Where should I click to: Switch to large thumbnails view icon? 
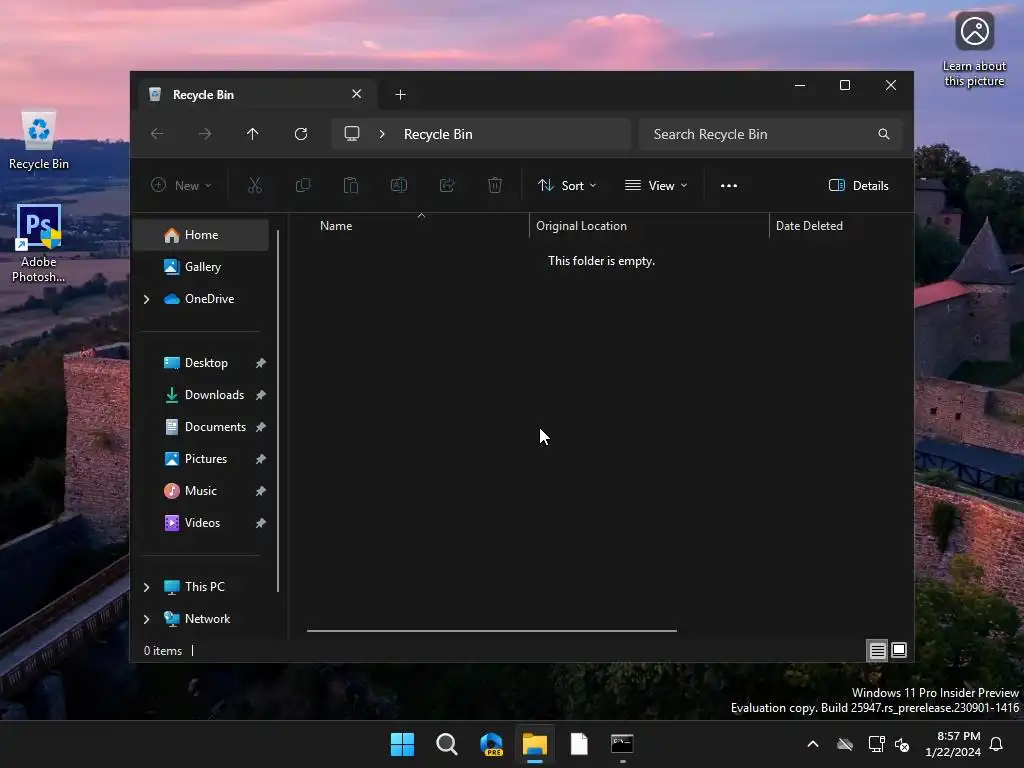click(899, 650)
